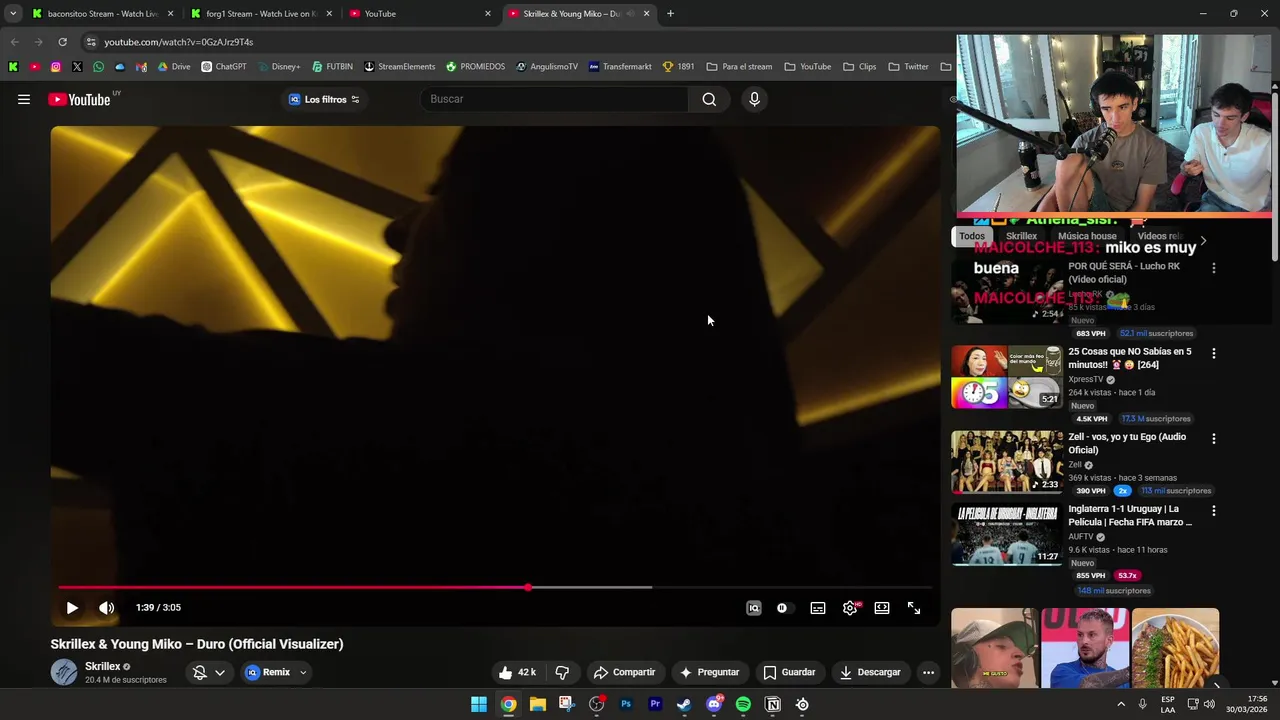Show hidden system tray icons
Image resolution: width=1280 pixels, height=720 pixels.
point(1121,704)
